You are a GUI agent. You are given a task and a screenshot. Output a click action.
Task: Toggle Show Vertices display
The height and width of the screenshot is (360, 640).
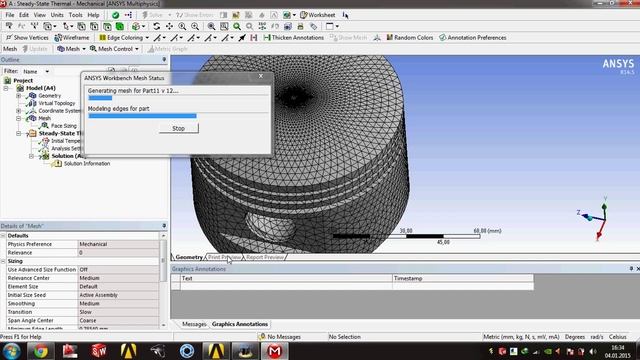pos(27,38)
